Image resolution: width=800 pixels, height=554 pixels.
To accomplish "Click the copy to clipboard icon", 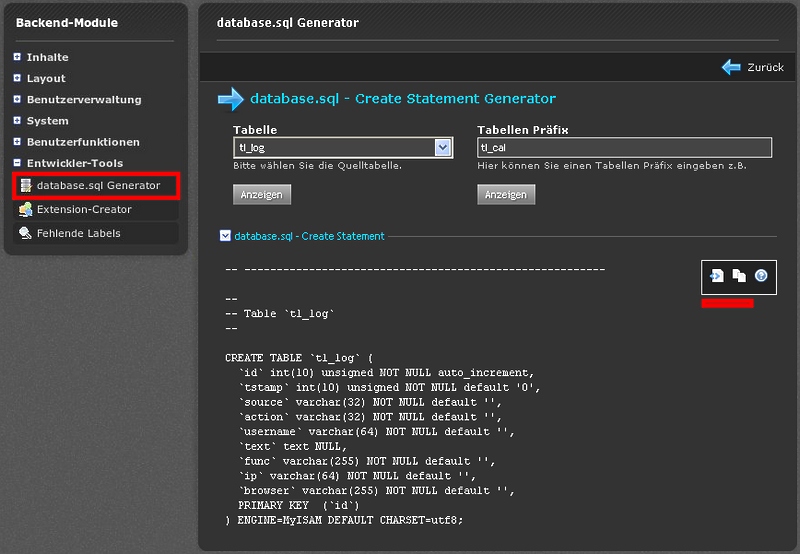I will tap(739, 276).
